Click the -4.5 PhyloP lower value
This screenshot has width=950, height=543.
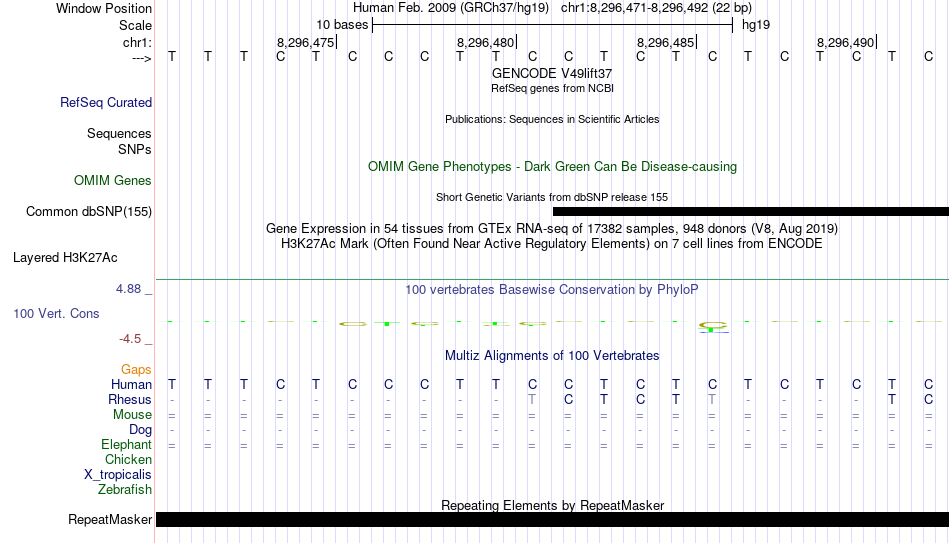point(130,339)
